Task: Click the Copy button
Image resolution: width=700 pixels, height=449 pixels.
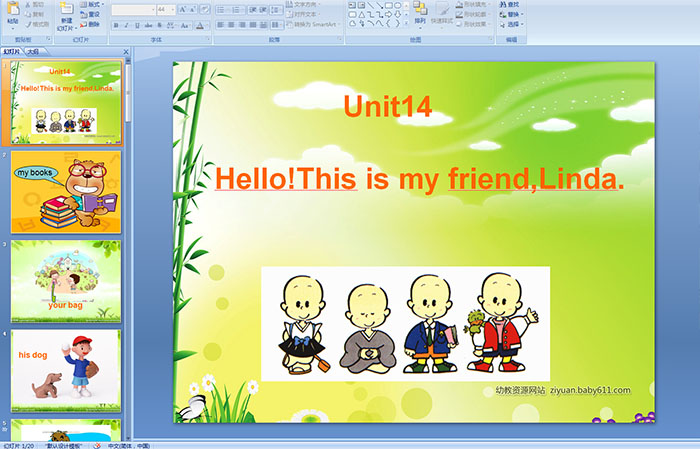Action: 34,14
